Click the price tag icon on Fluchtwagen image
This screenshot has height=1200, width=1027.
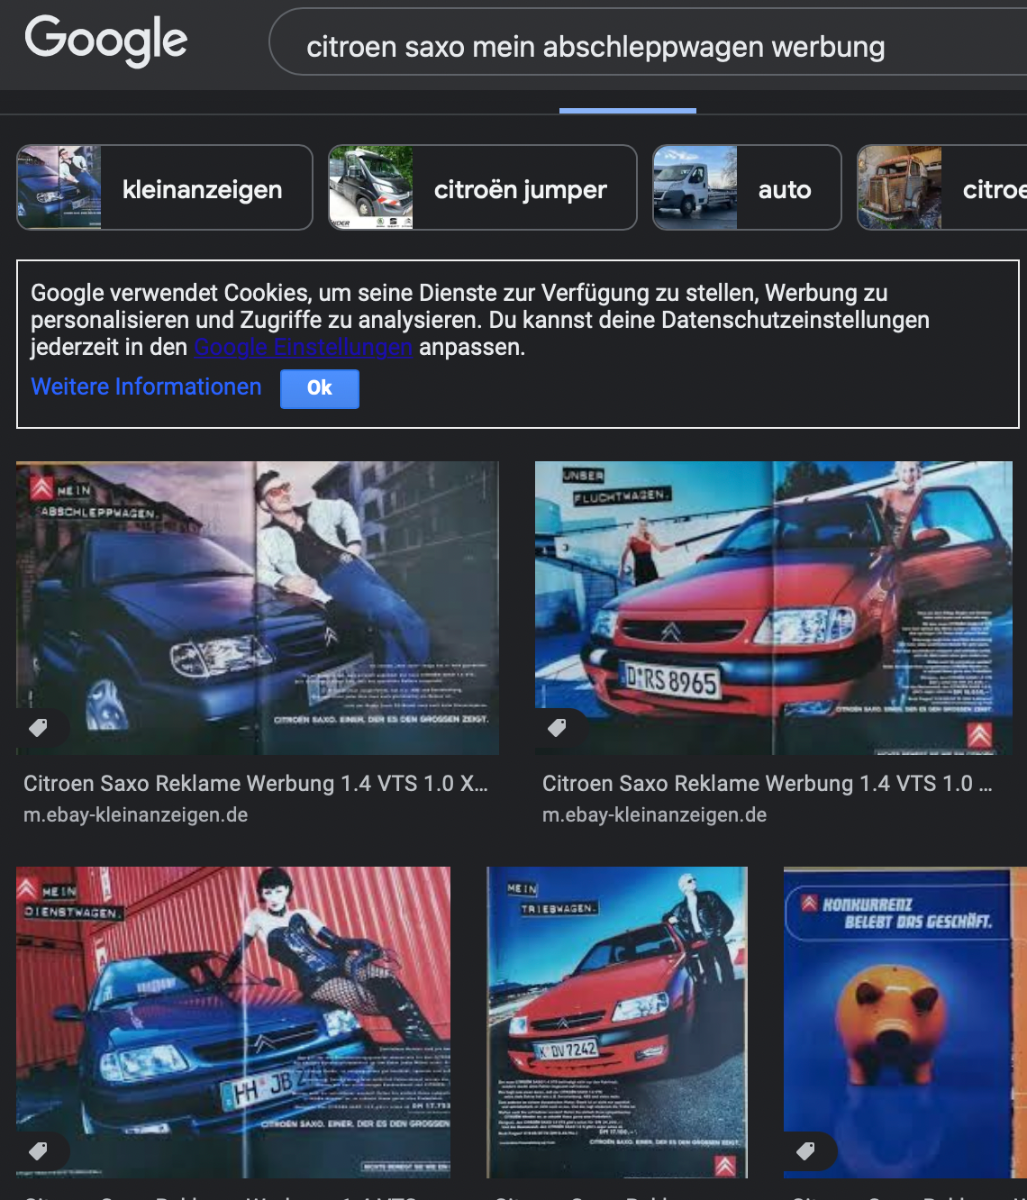[557, 728]
